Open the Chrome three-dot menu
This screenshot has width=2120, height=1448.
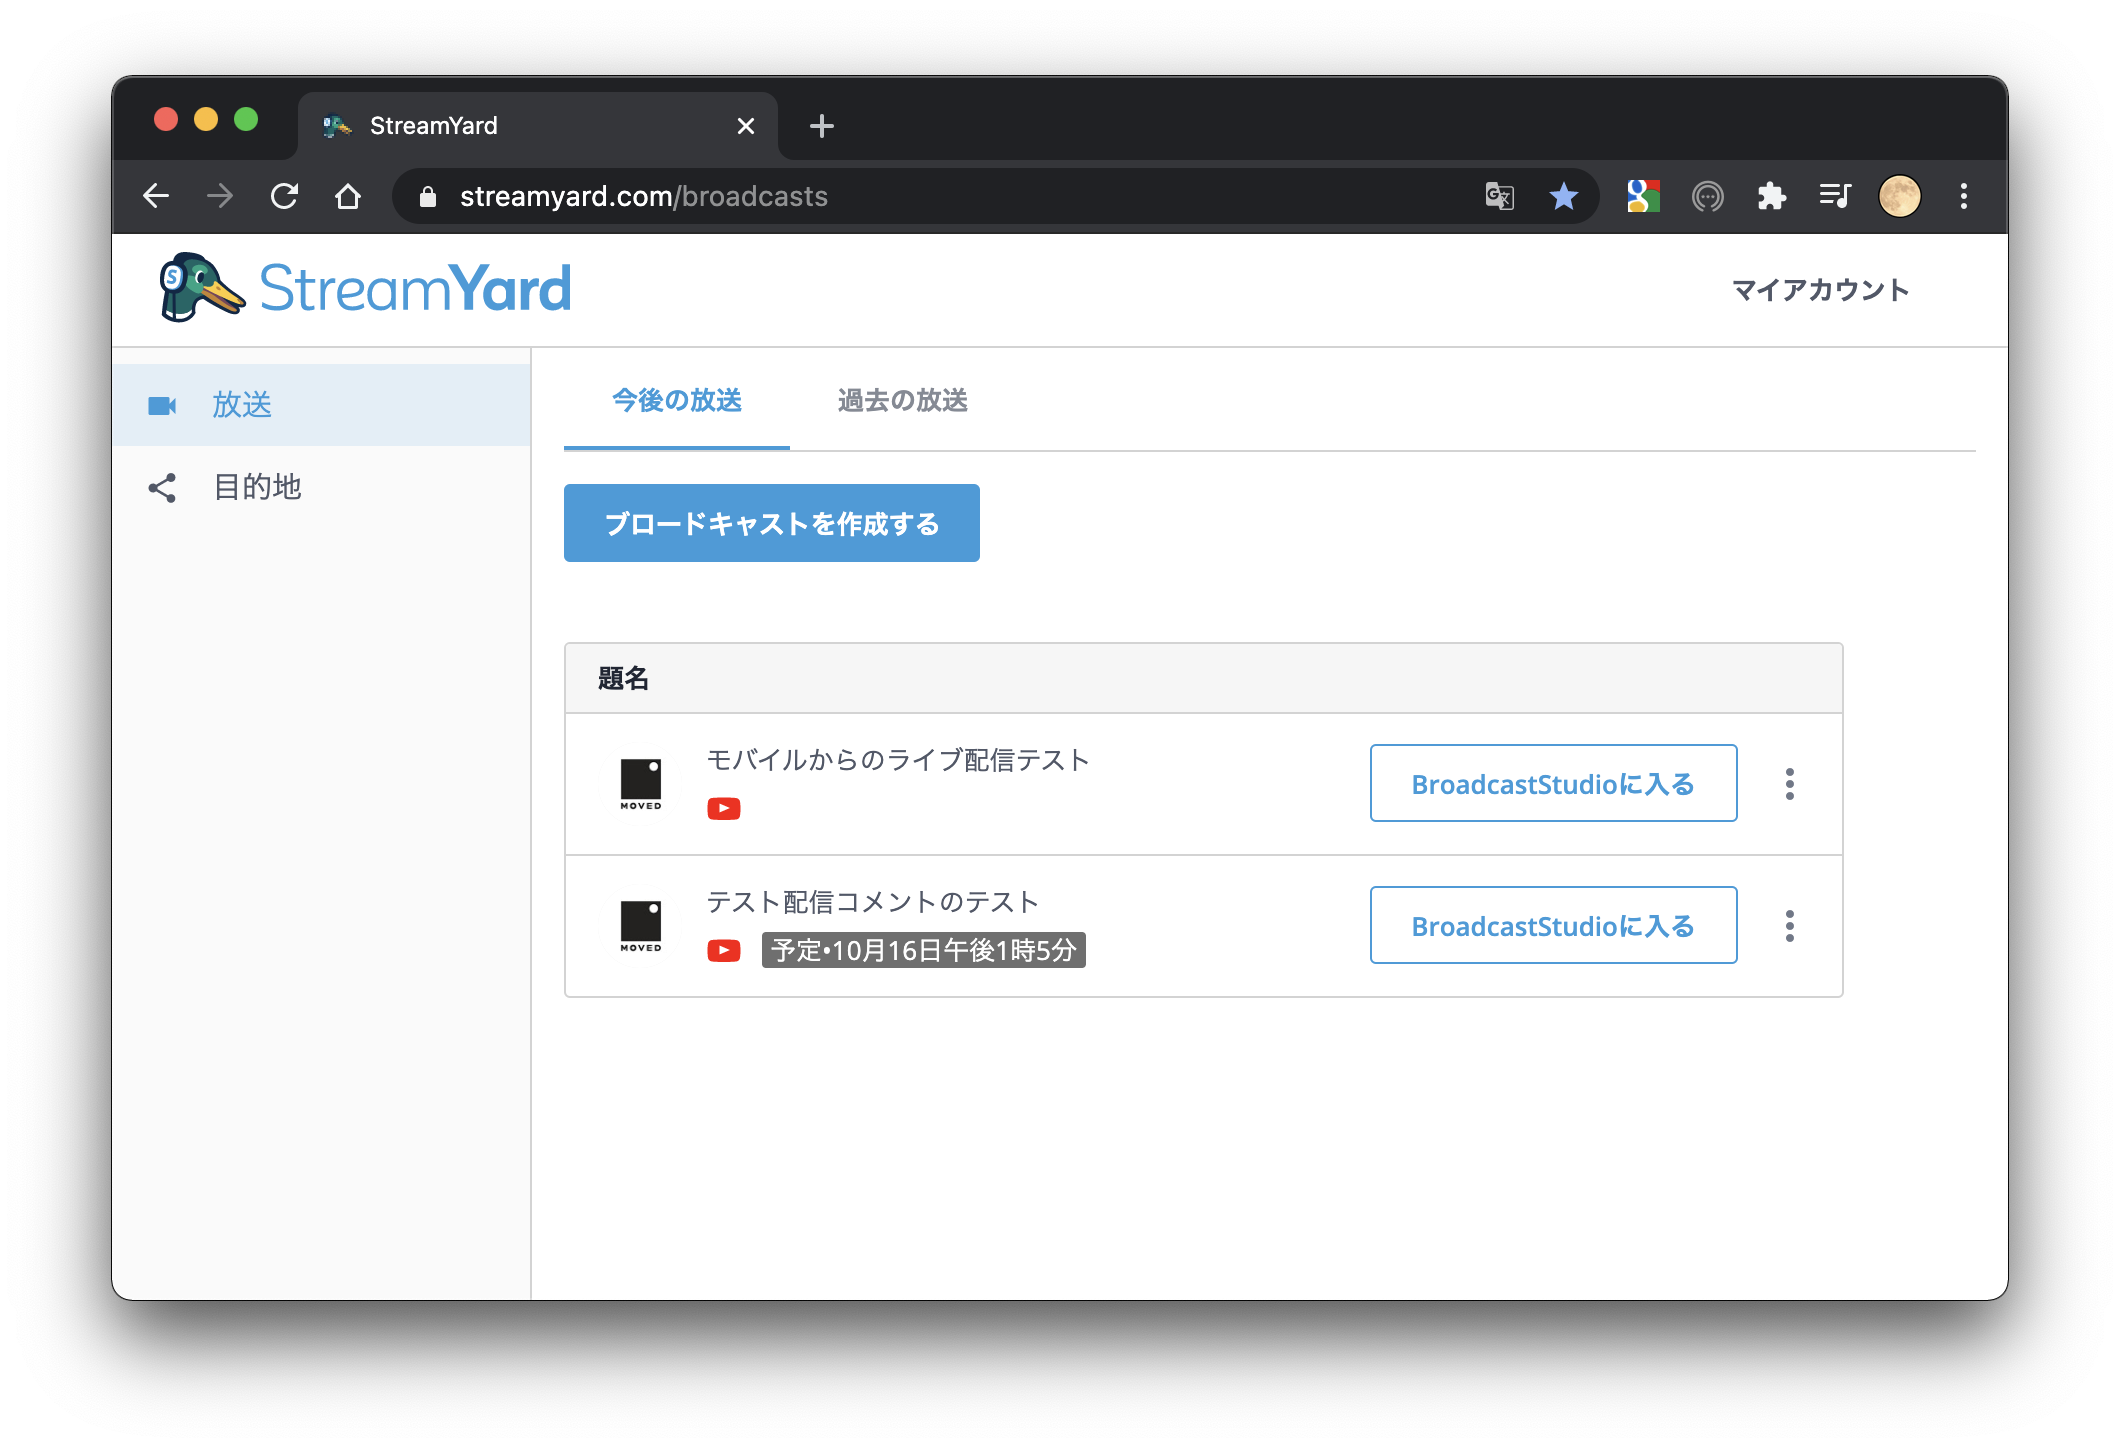(x=1963, y=196)
